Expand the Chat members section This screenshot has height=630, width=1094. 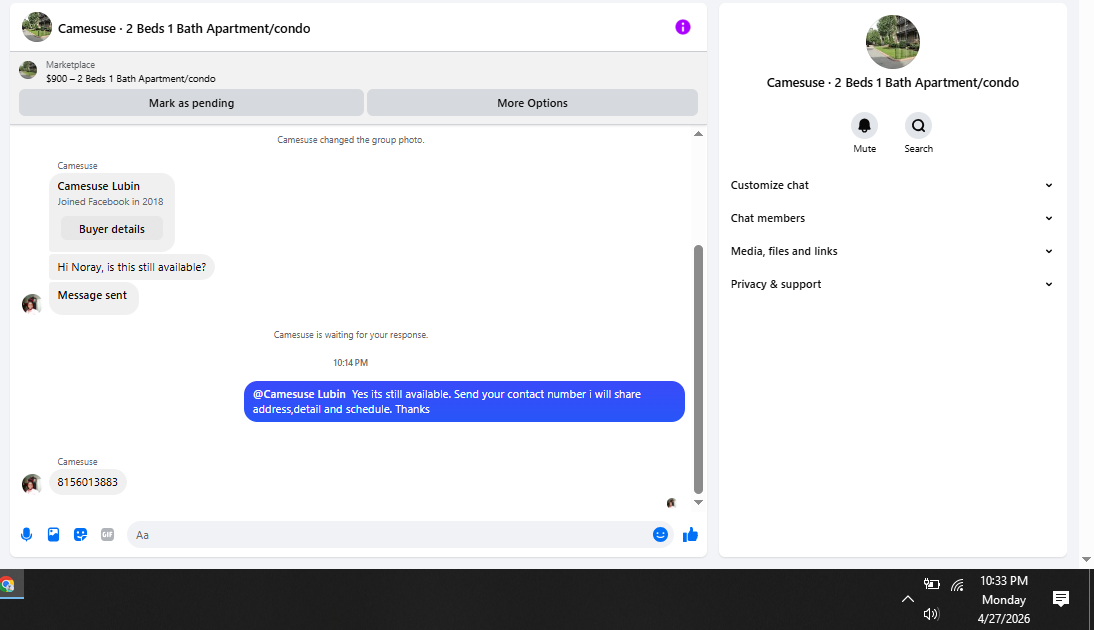pos(892,218)
